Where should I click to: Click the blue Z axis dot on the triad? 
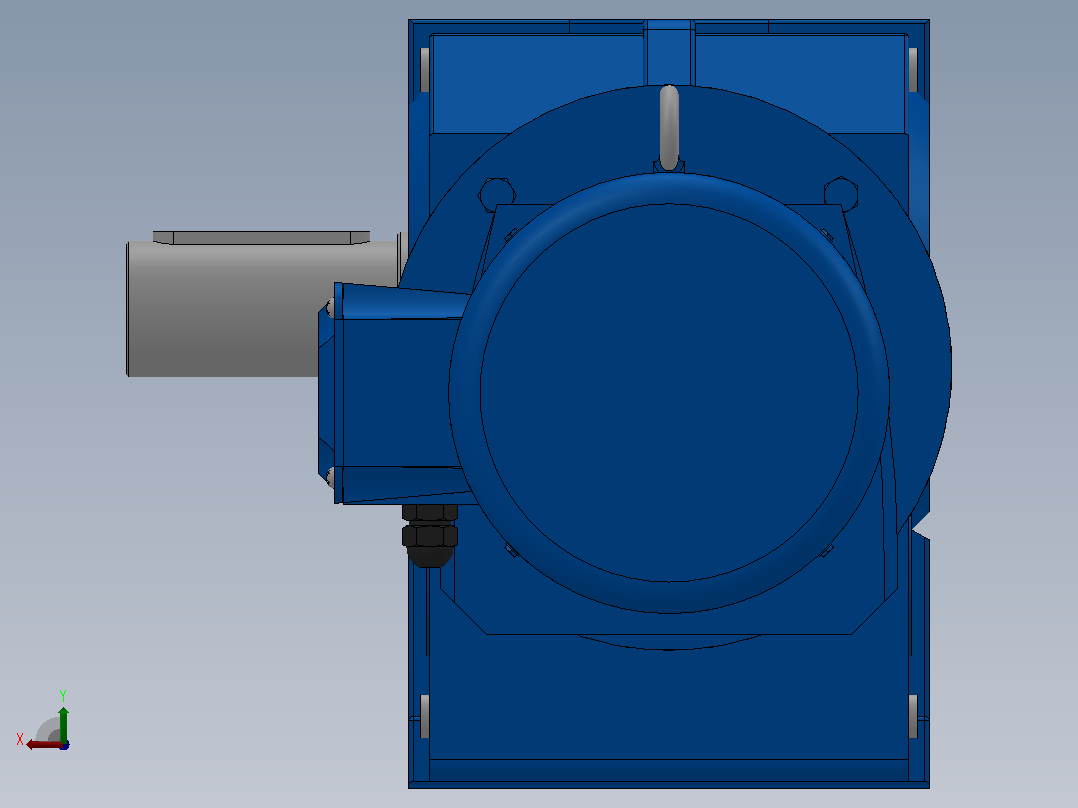(x=65, y=745)
